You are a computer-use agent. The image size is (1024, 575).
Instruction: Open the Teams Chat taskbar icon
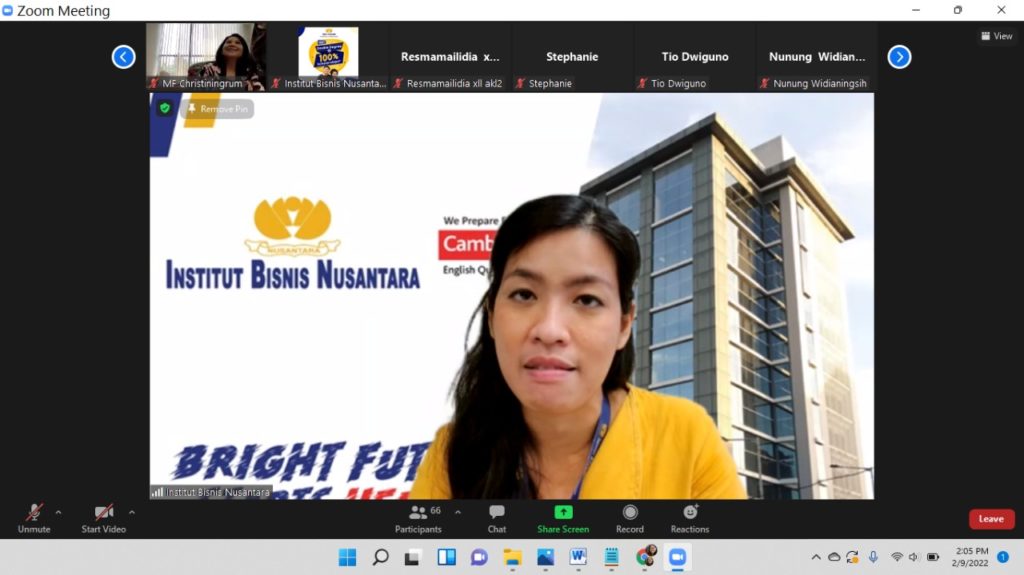coord(479,557)
